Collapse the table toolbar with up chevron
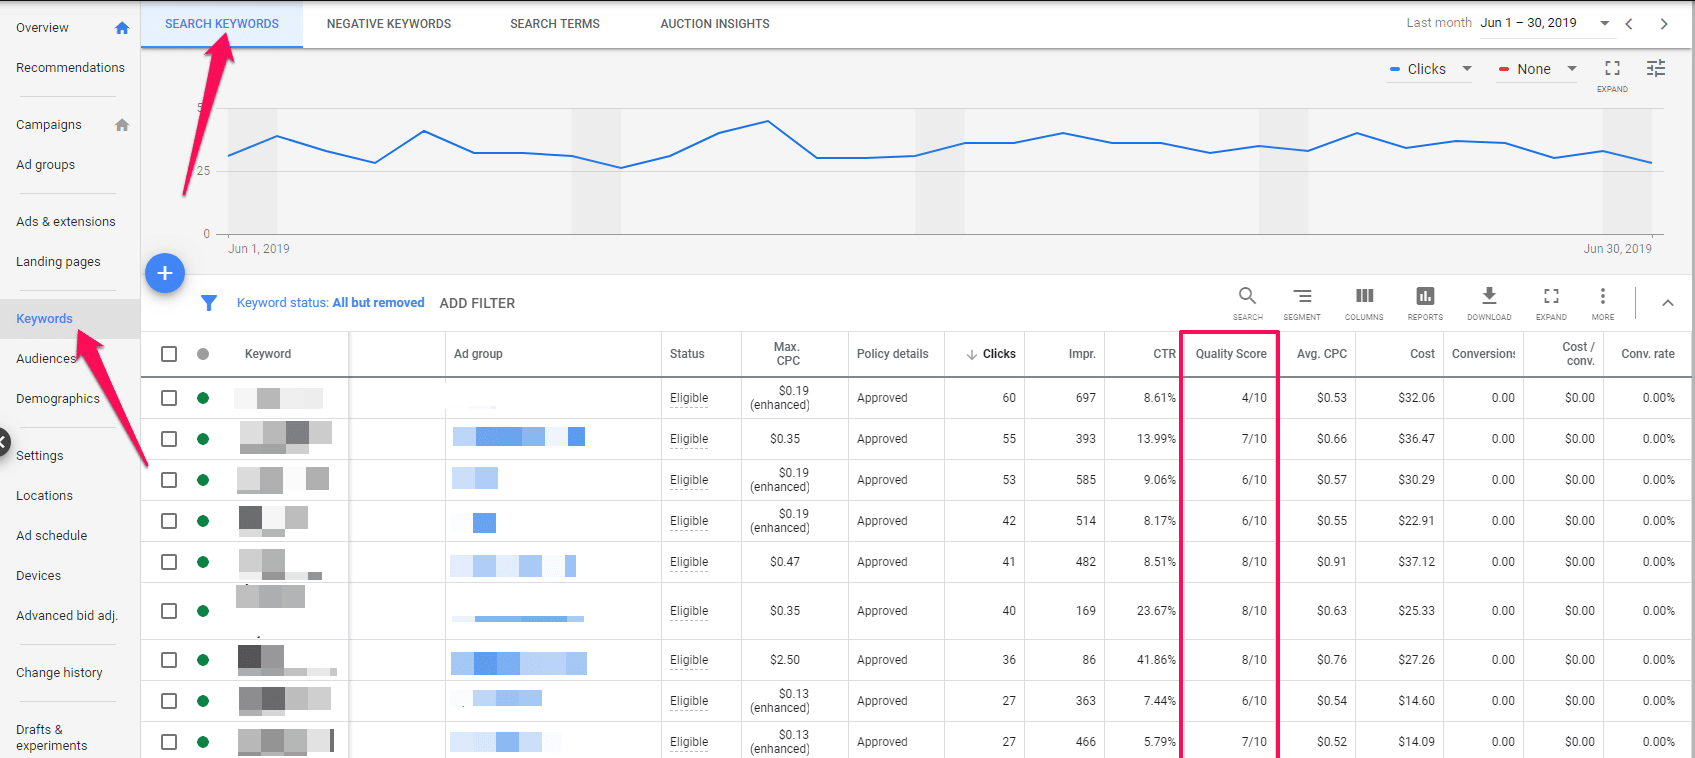This screenshot has height=758, width=1695. (x=1667, y=303)
